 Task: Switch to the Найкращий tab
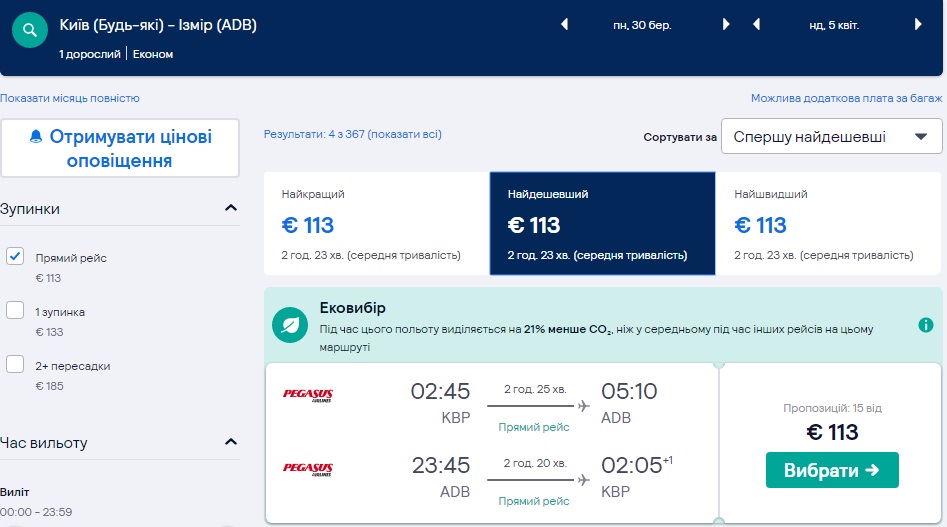pyautogui.click(x=376, y=224)
